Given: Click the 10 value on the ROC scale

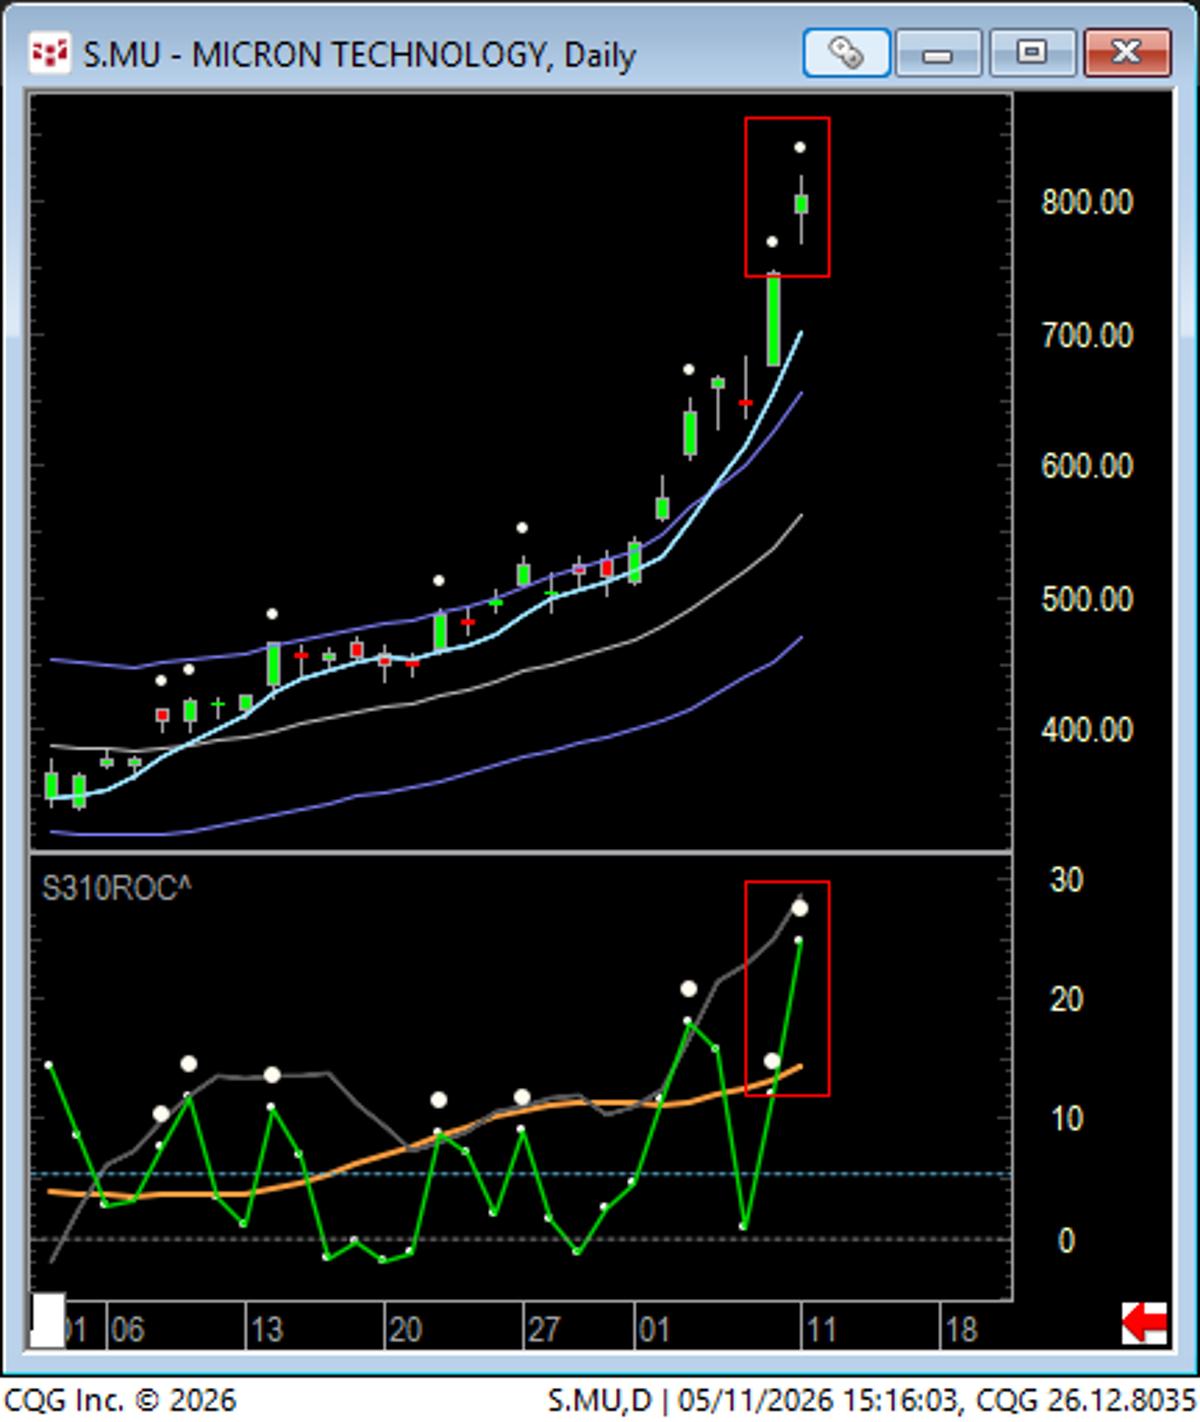Looking at the screenshot, I should 1066,1119.
